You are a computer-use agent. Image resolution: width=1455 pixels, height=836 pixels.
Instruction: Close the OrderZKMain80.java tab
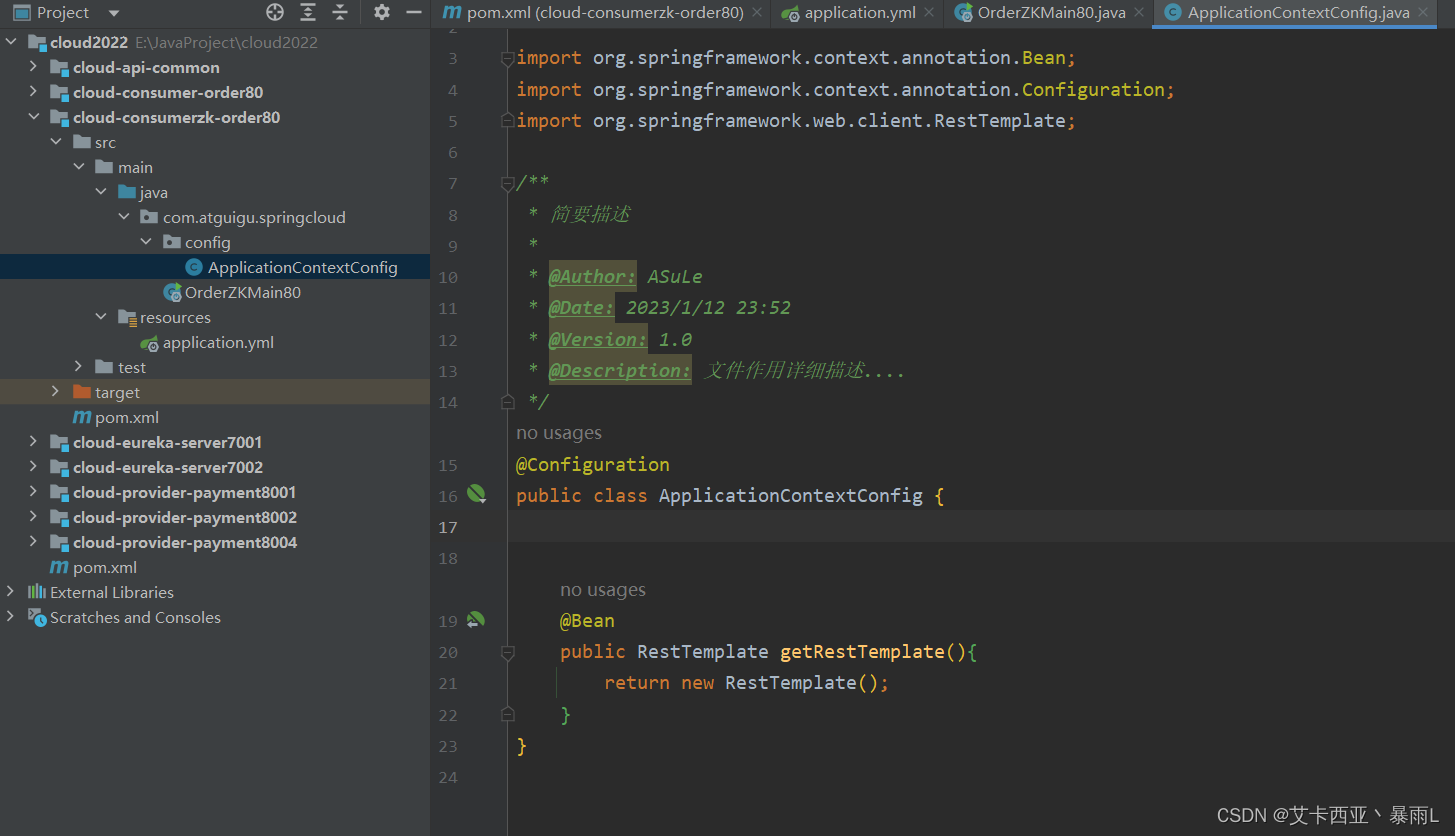pos(1139,13)
